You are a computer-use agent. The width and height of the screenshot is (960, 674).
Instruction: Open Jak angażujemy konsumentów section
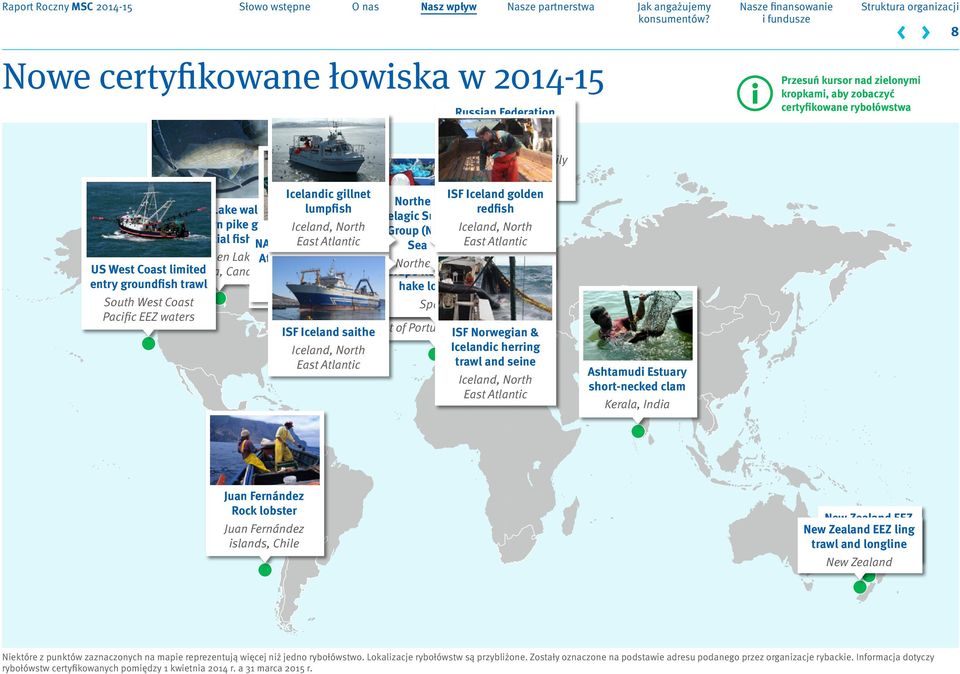tap(673, 13)
